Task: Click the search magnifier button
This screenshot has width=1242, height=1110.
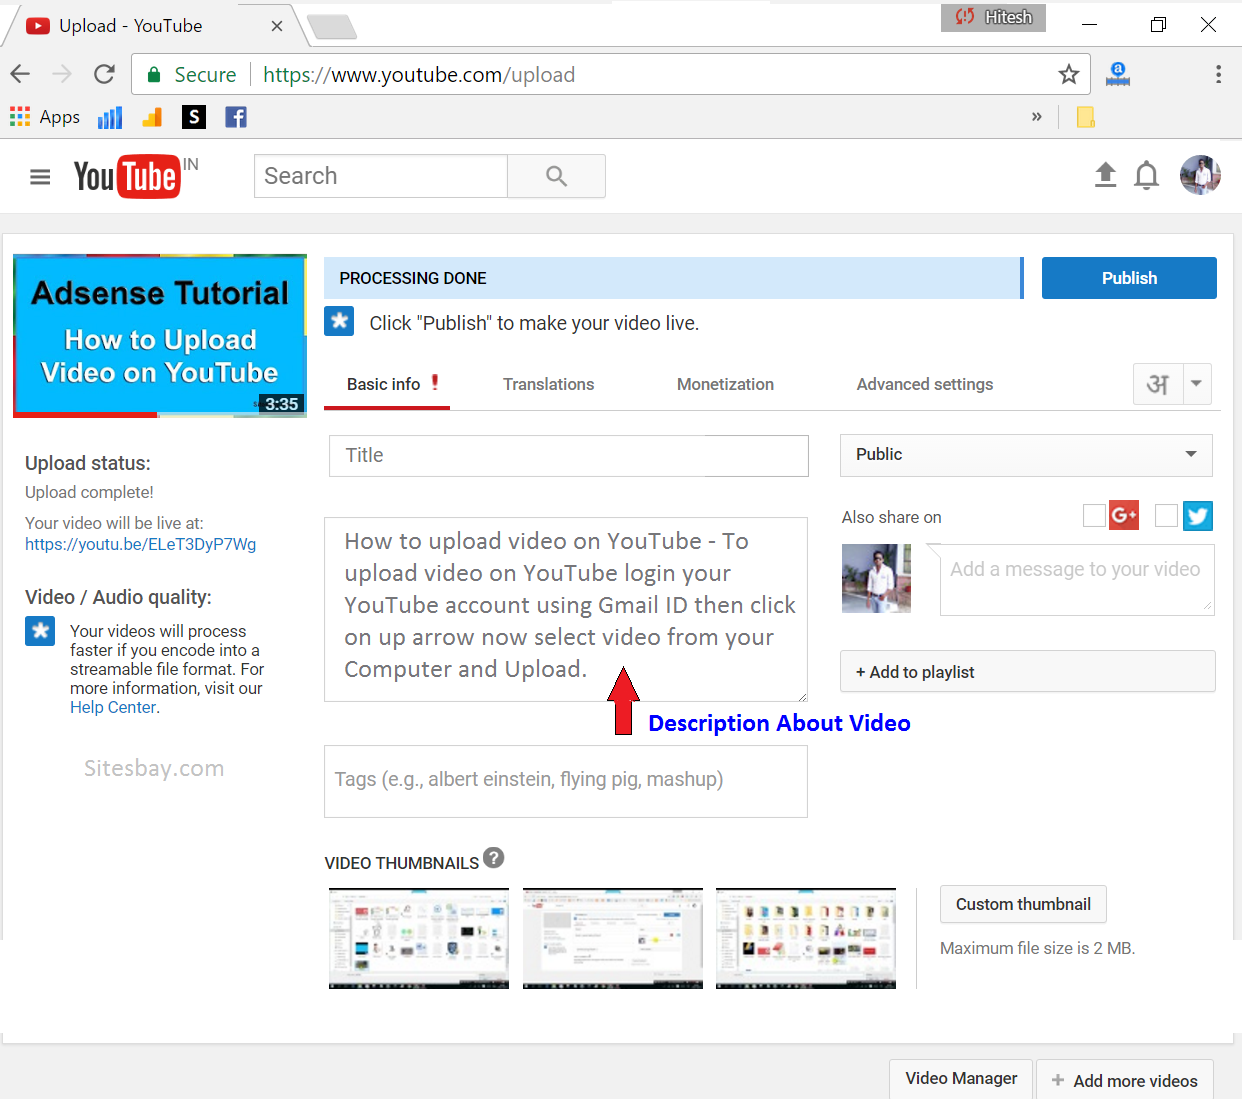Action: point(556,176)
